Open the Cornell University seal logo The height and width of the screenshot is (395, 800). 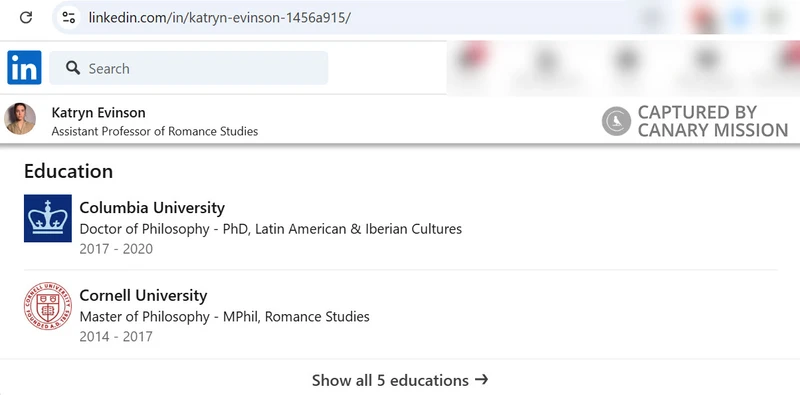(x=47, y=306)
